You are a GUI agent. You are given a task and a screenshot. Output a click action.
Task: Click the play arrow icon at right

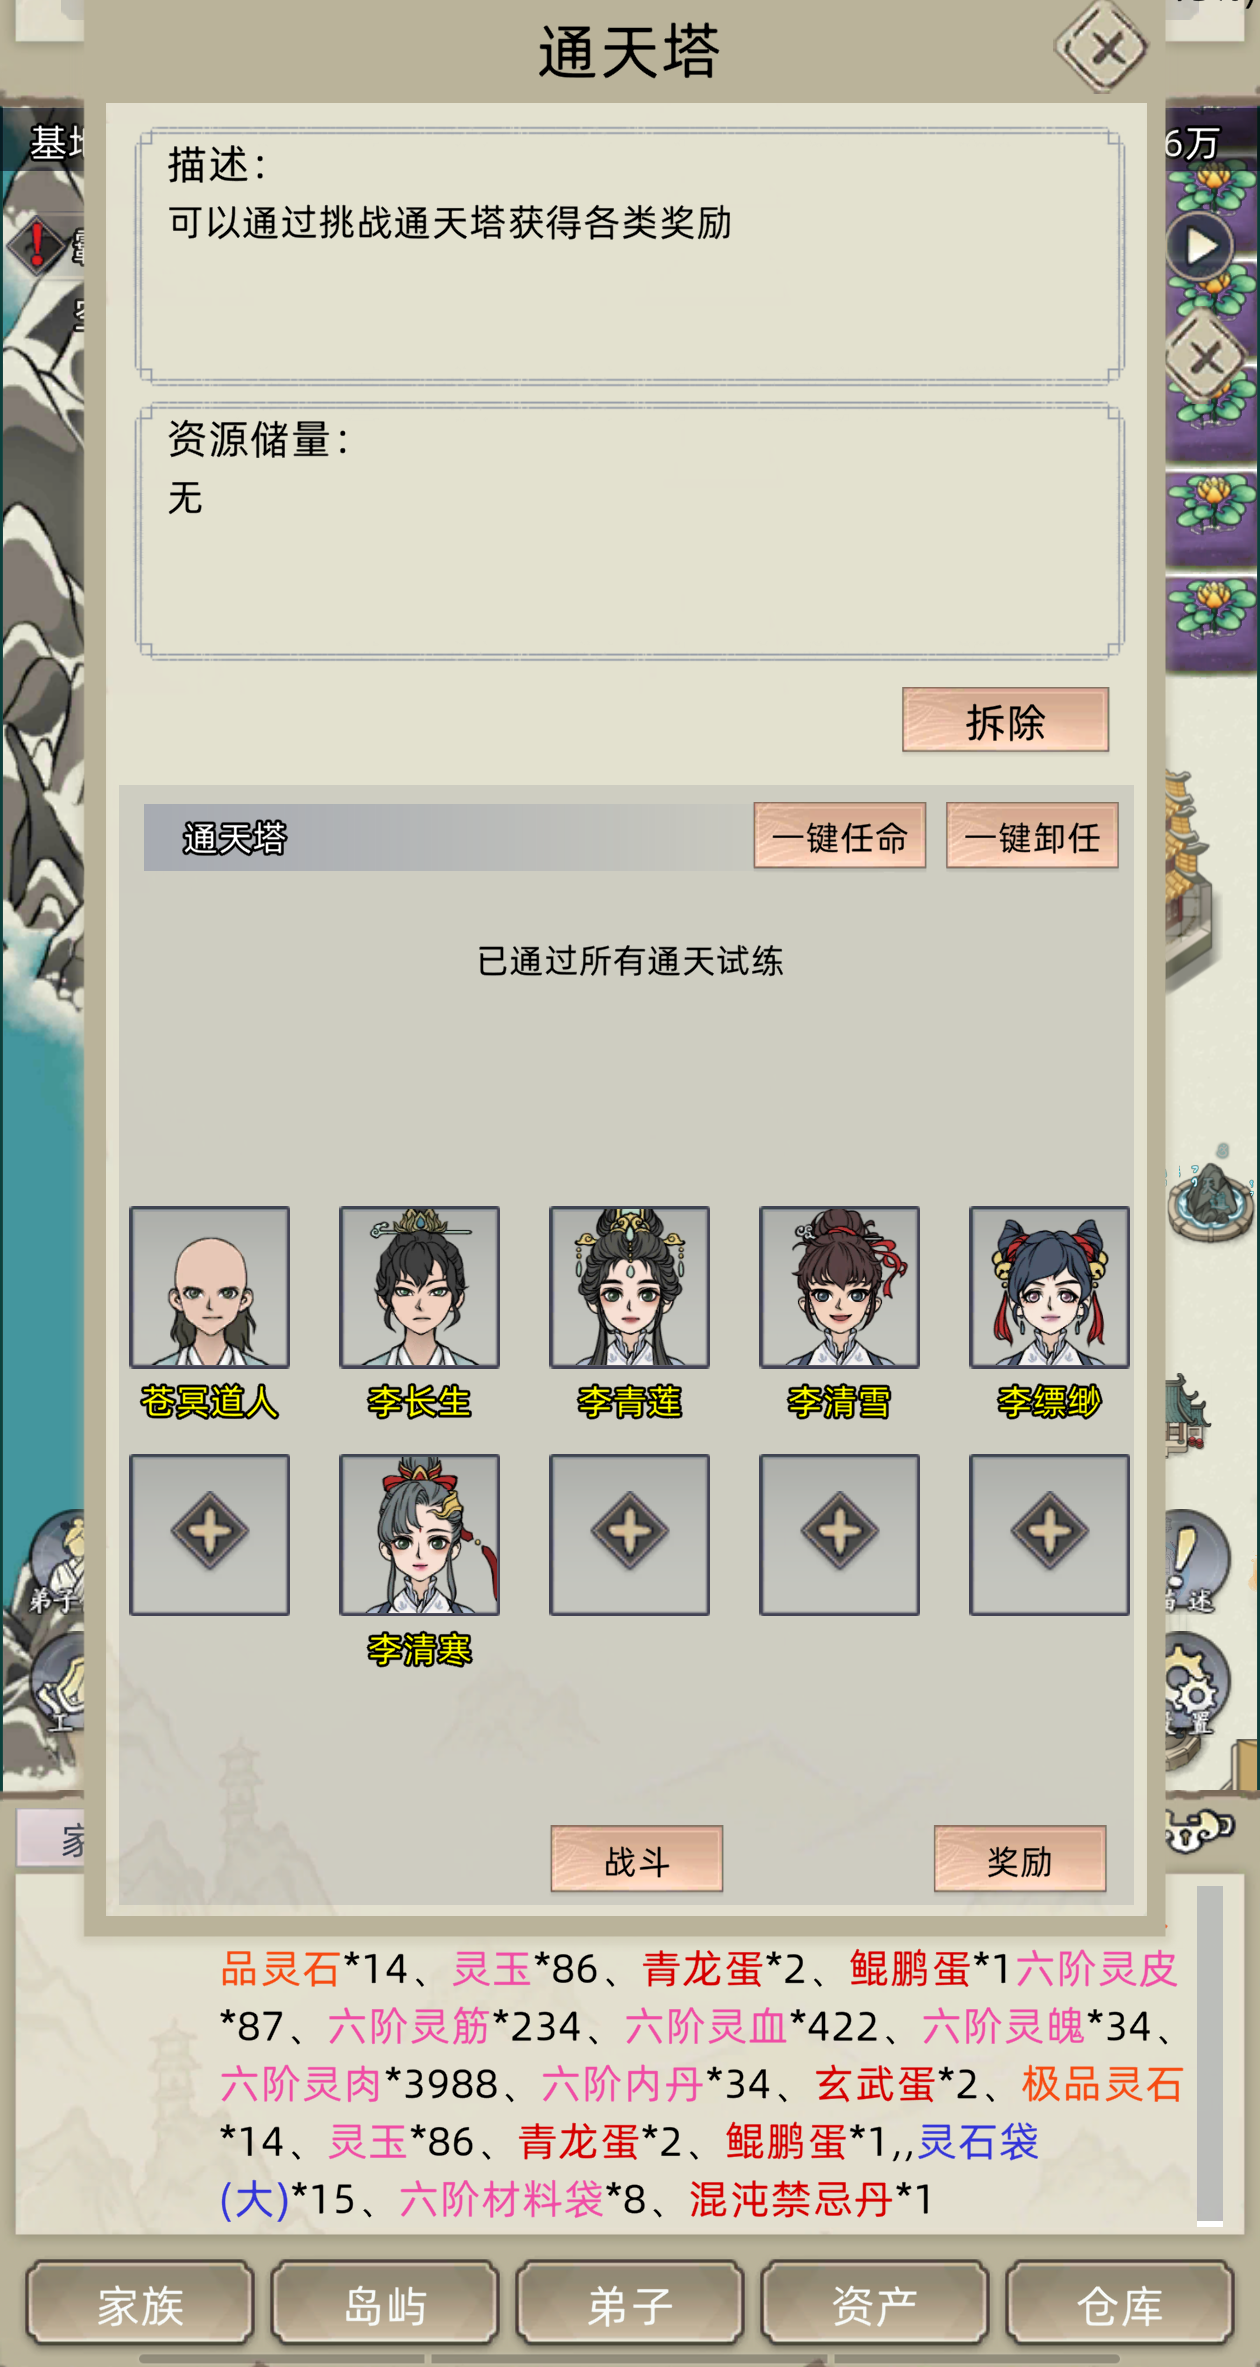[x=1201, y=246]
